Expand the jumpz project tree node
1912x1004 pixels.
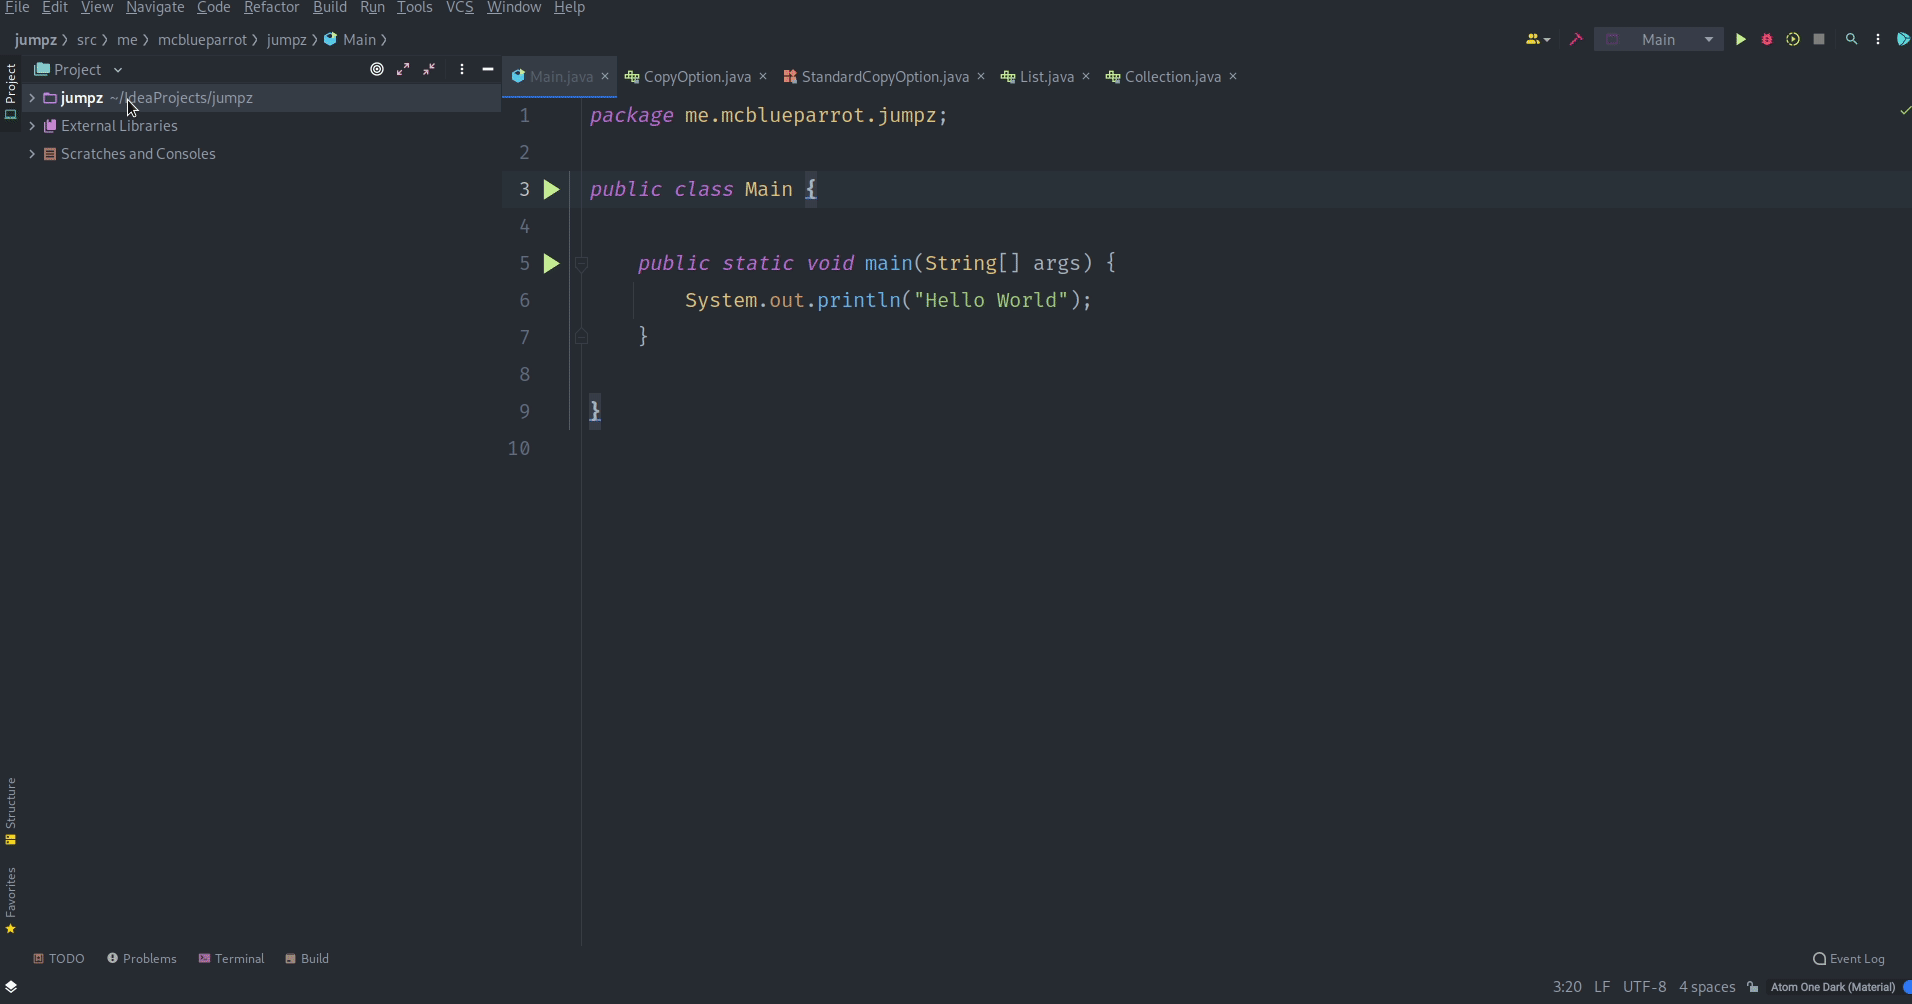coord(32,98)
